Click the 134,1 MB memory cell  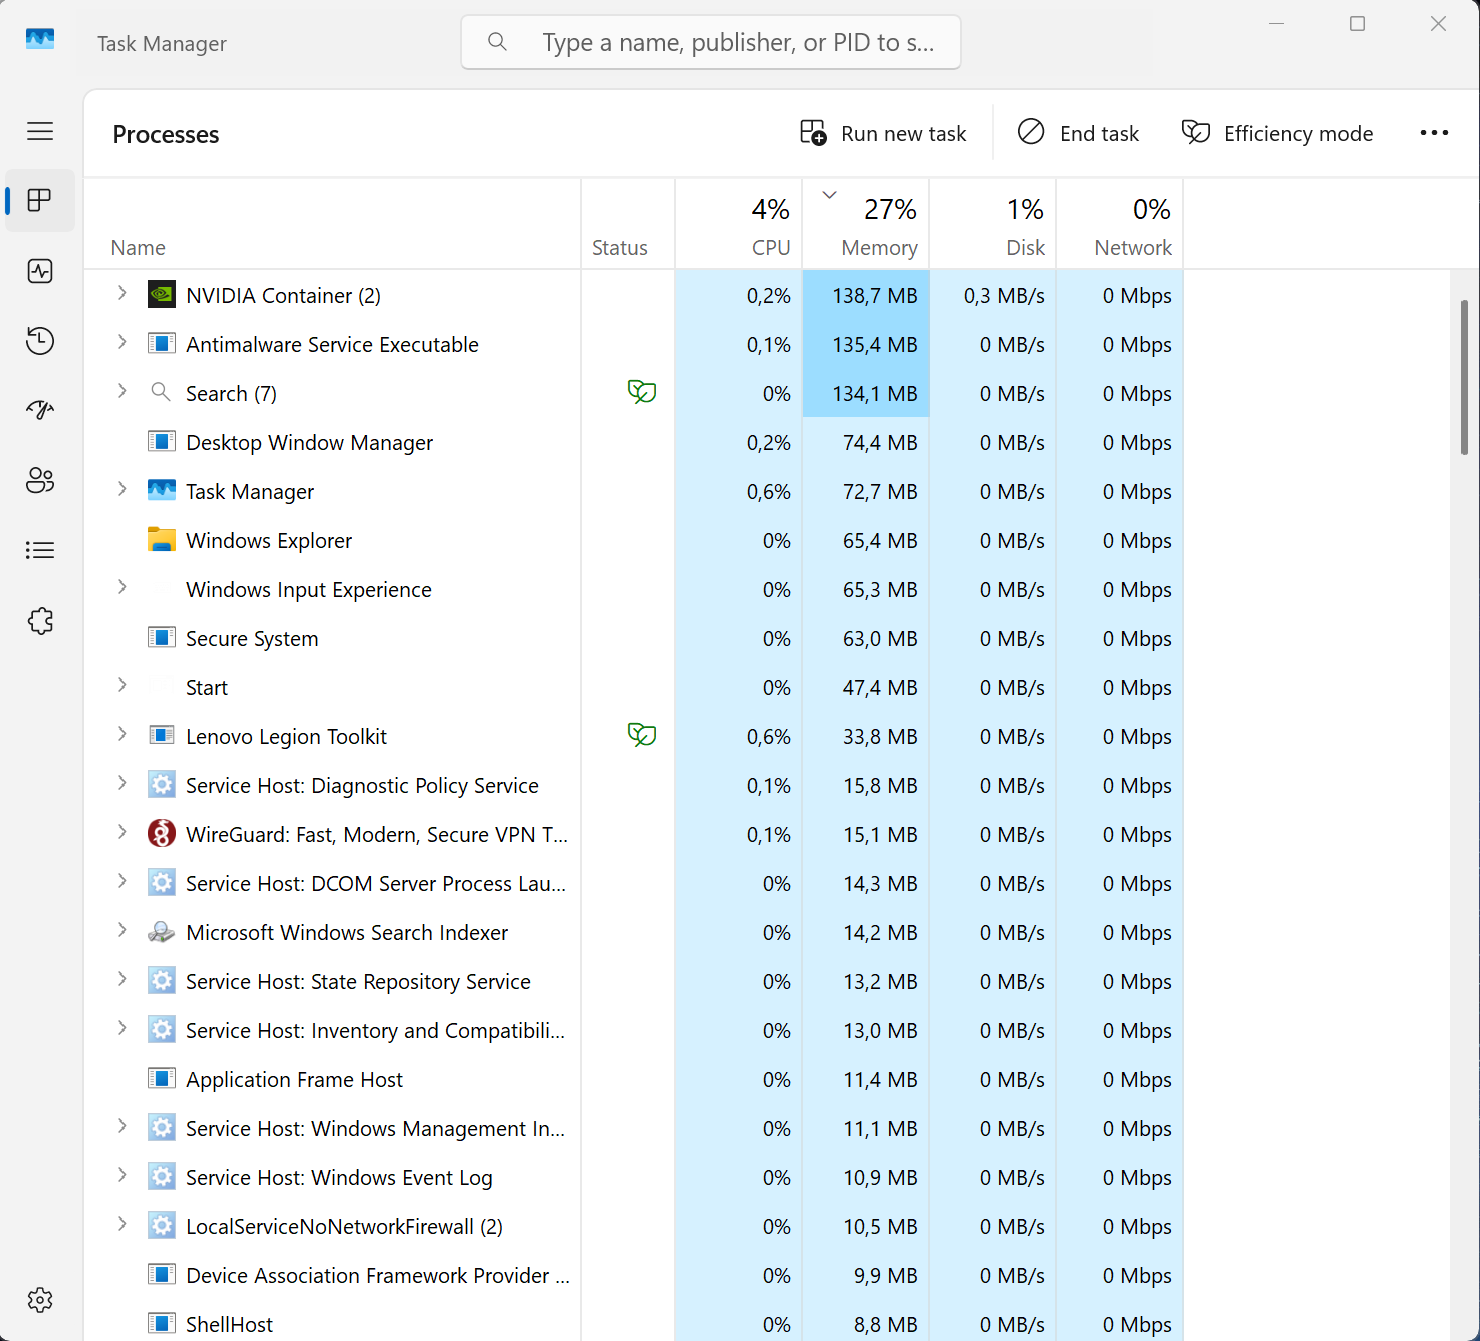pos(866,394)
